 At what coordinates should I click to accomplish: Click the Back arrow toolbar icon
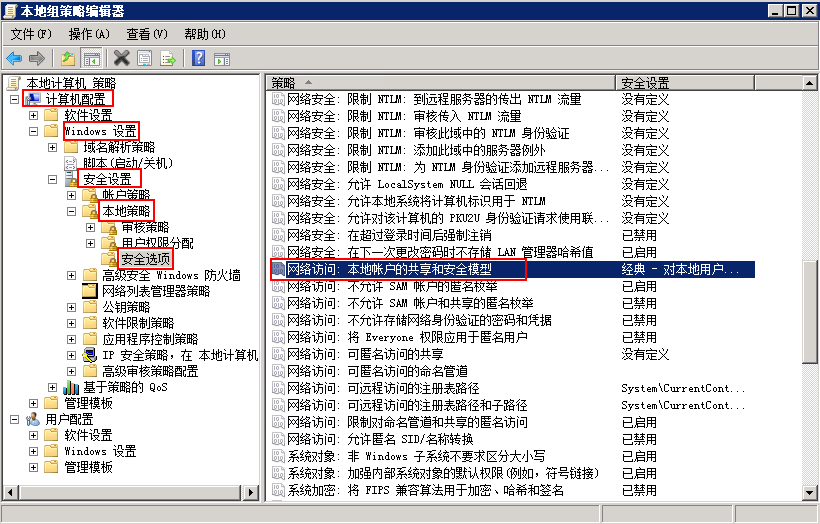click(14, 58)
